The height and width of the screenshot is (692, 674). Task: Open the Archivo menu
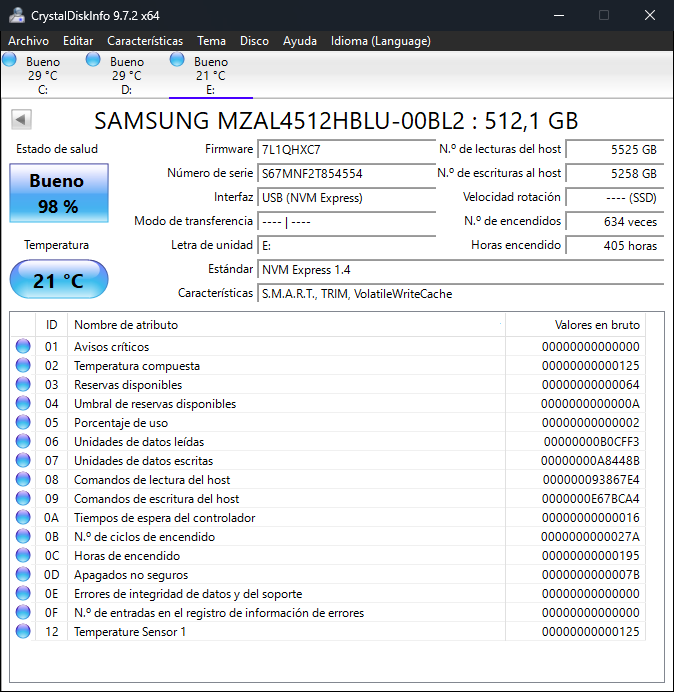tap(28, 41)
